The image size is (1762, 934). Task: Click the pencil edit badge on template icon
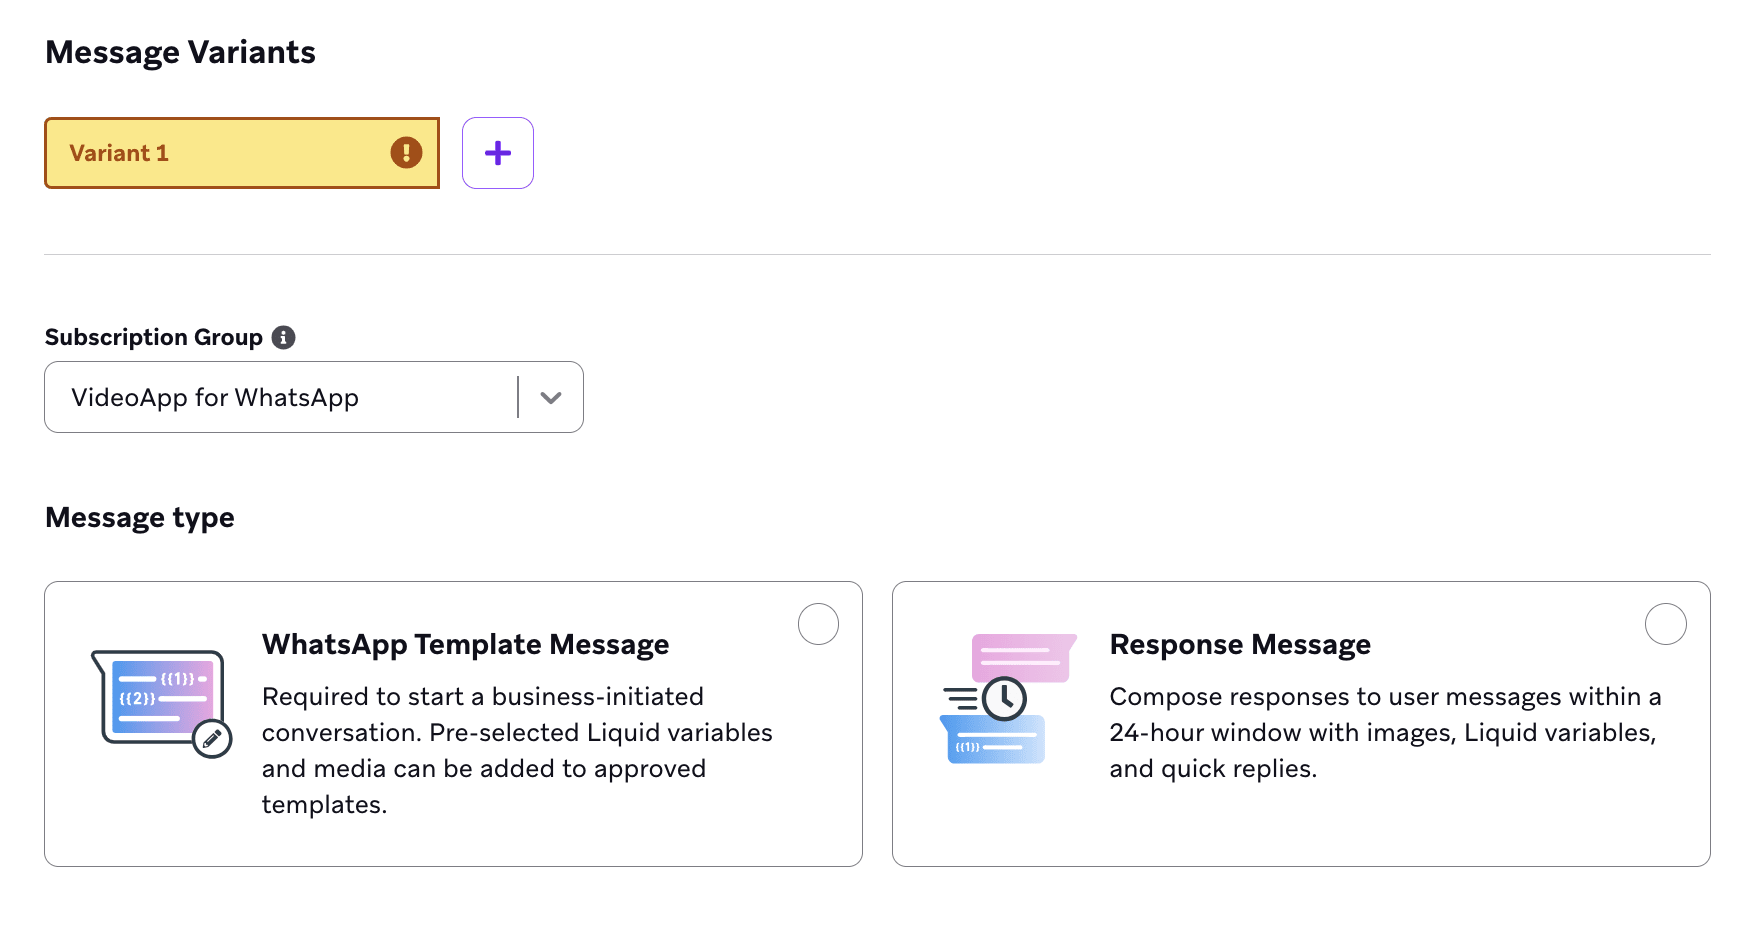coord(212,739)
